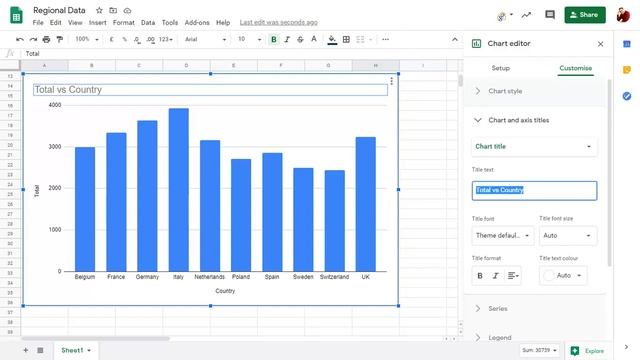Open the Title font size Auto dropdown
This screenshot has width=640, height=360.
[568, 236]
